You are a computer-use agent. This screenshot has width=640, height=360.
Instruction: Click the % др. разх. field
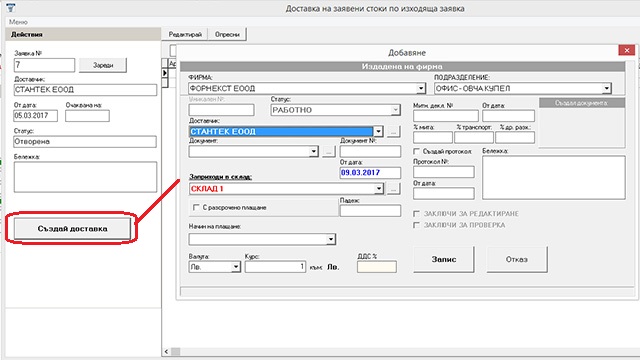tap(515, 138)
